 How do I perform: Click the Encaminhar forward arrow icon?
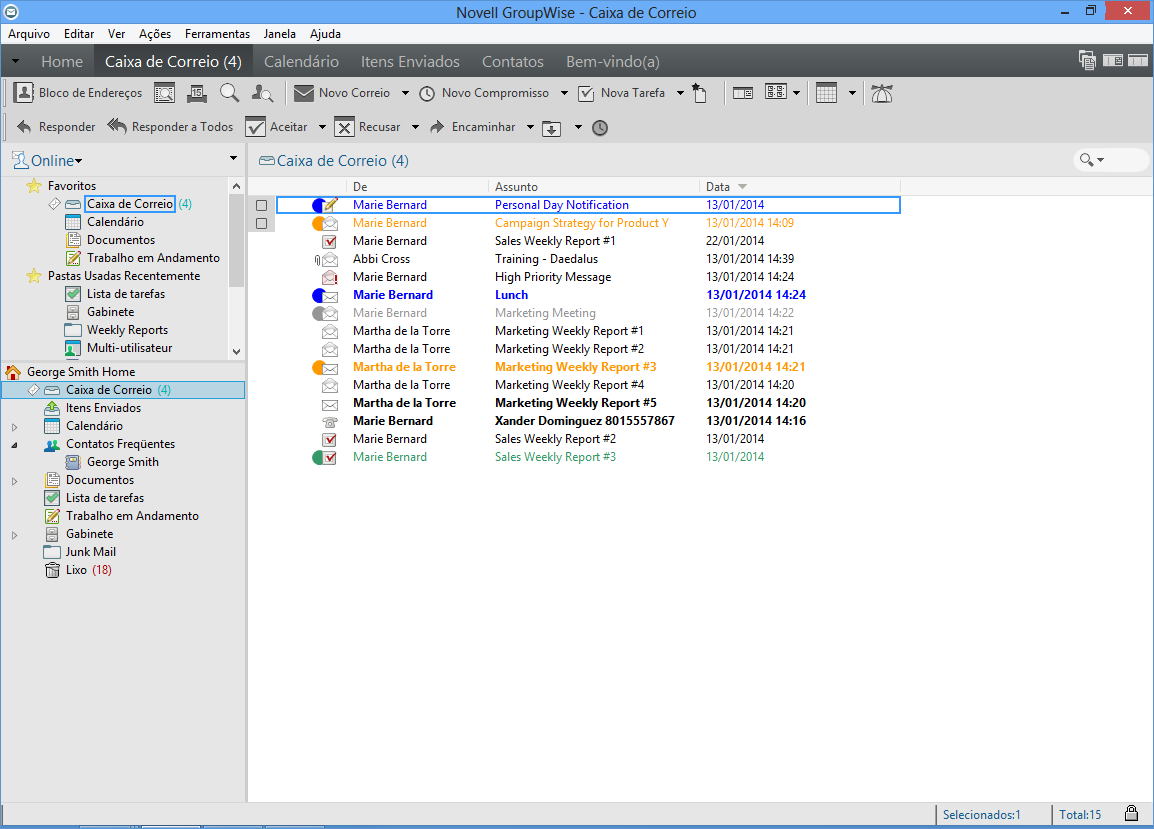point(437,127)
